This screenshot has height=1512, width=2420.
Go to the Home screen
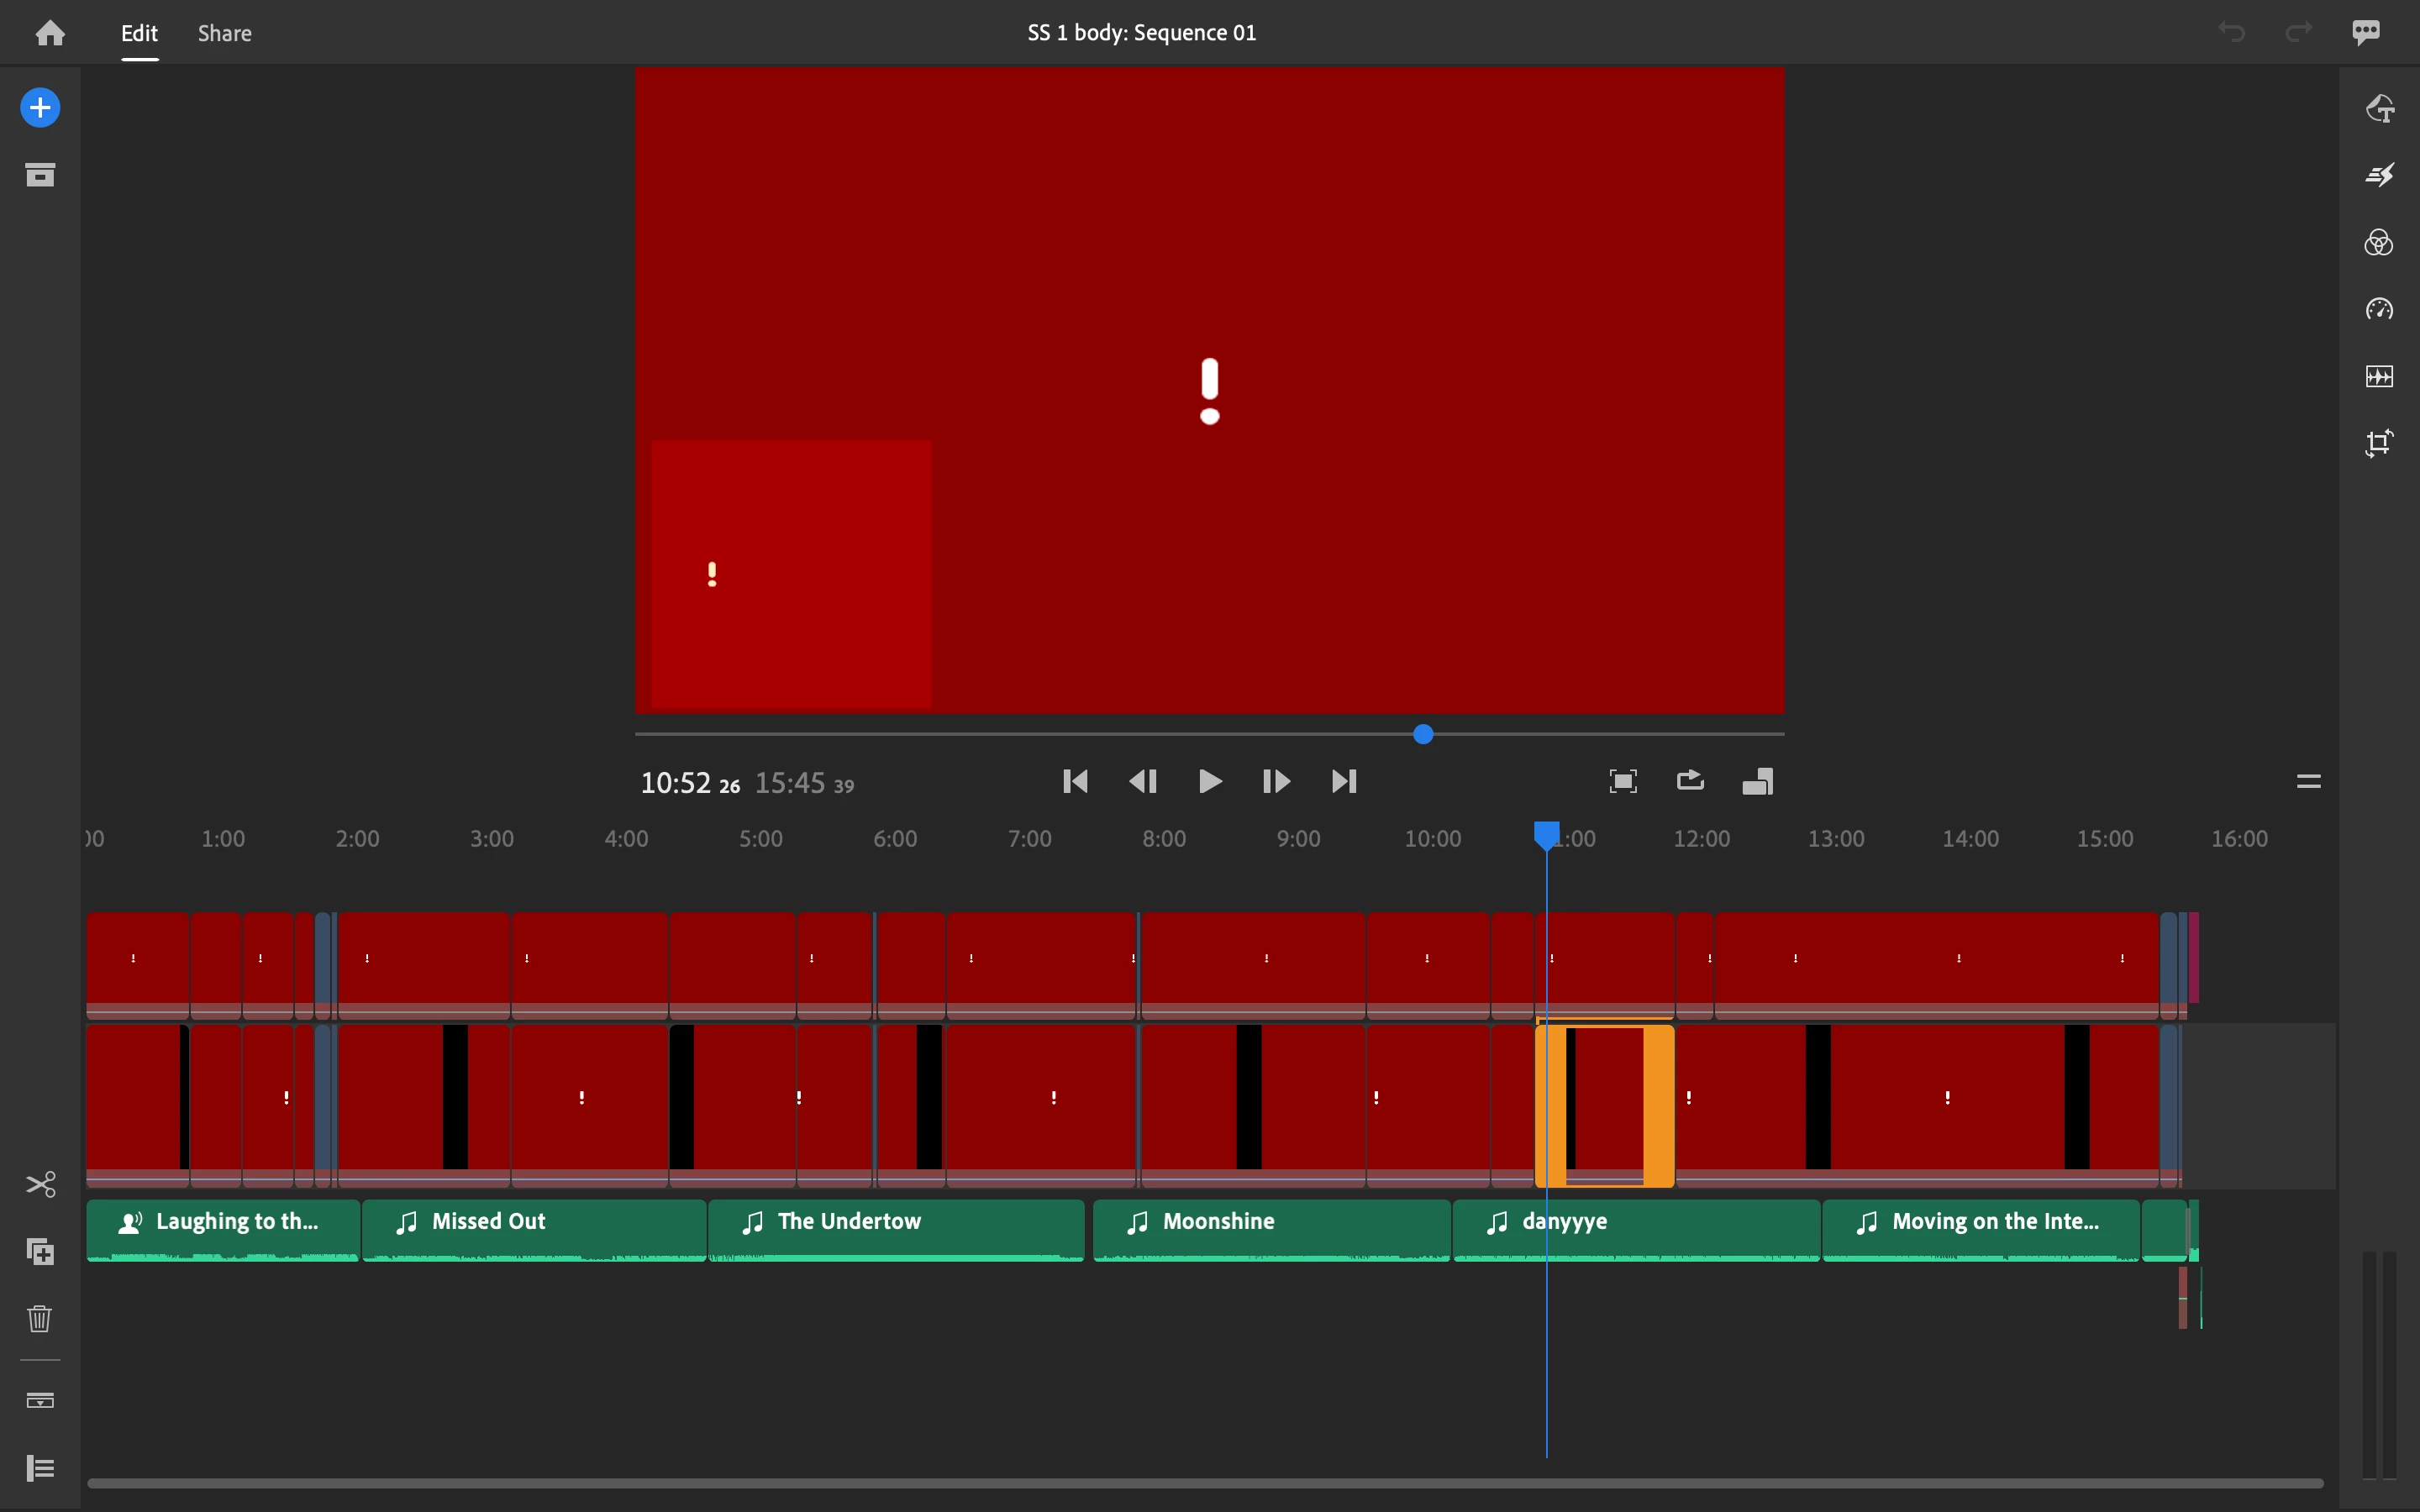click(x=50, y=33)
